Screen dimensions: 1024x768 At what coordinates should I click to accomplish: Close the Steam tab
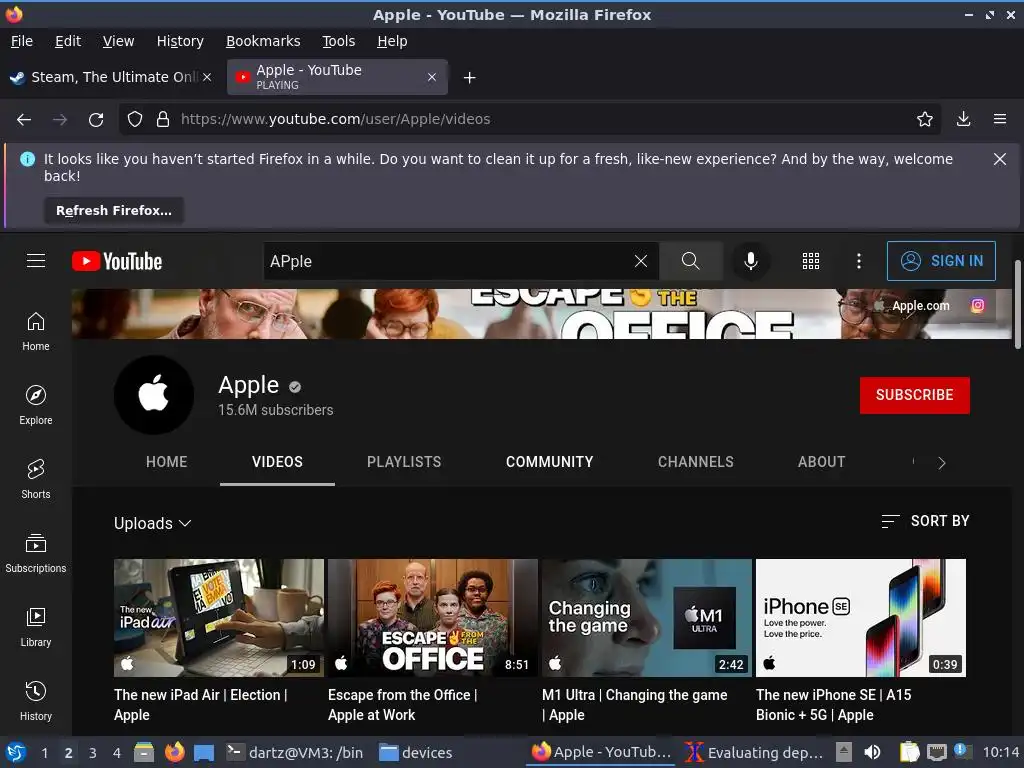tap(207, 77)
